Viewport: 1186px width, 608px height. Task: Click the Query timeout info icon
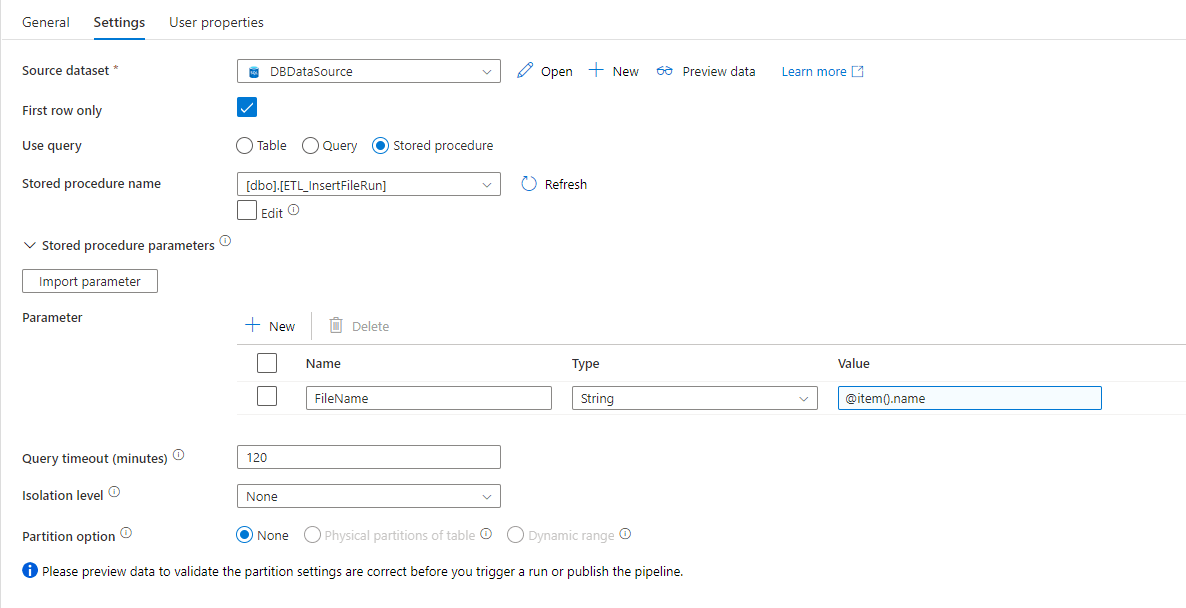179,455
